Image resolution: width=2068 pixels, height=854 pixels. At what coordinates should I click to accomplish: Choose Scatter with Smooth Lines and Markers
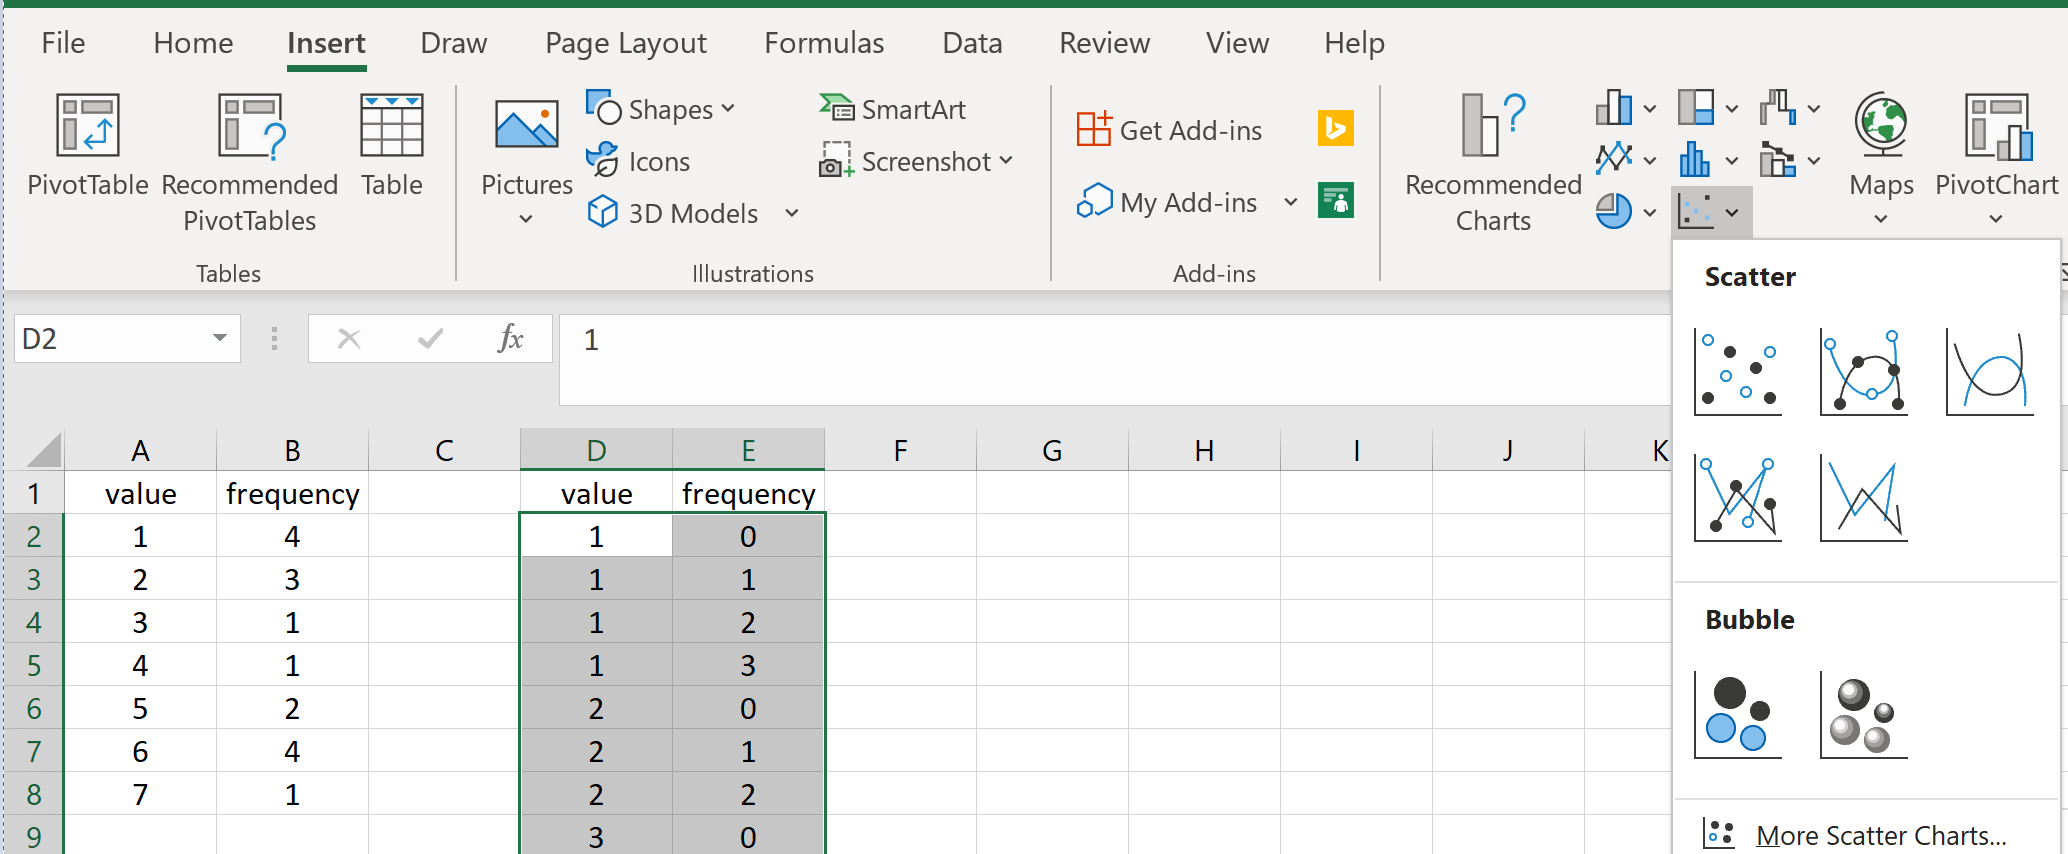pyautogui.click(x=1863, y=372)
